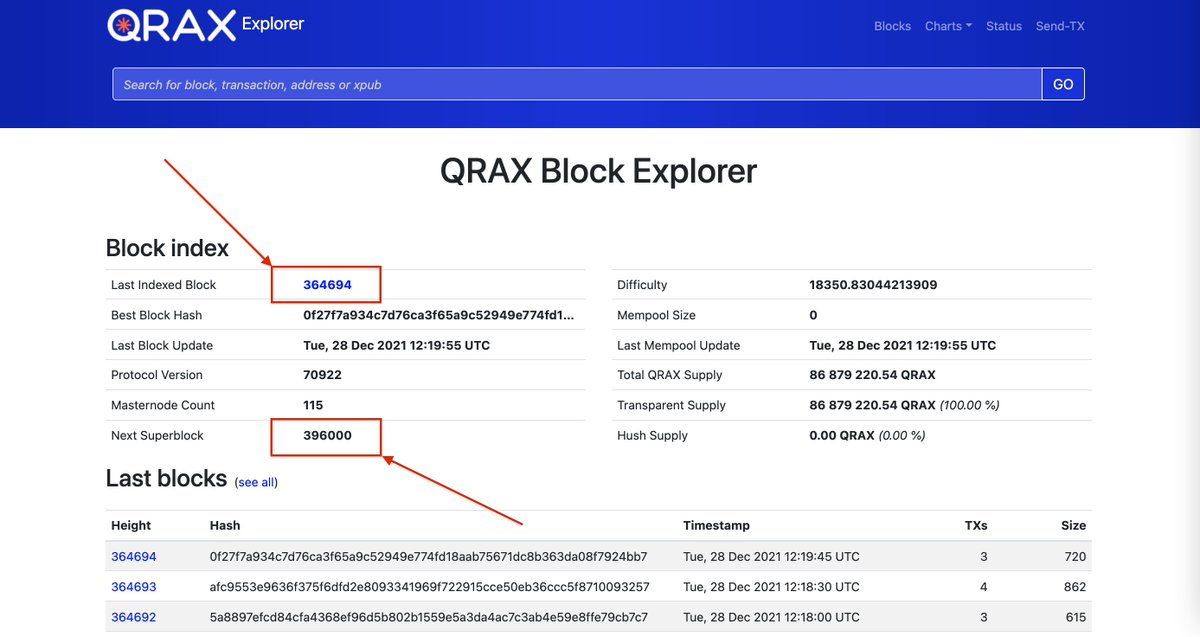Focus the block/transaction search field

pos(577,85)
